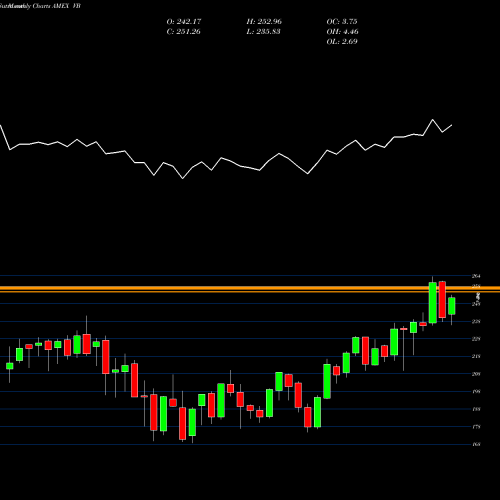
Task: Click the tallest green candlestick near 264
Action: 433,303
